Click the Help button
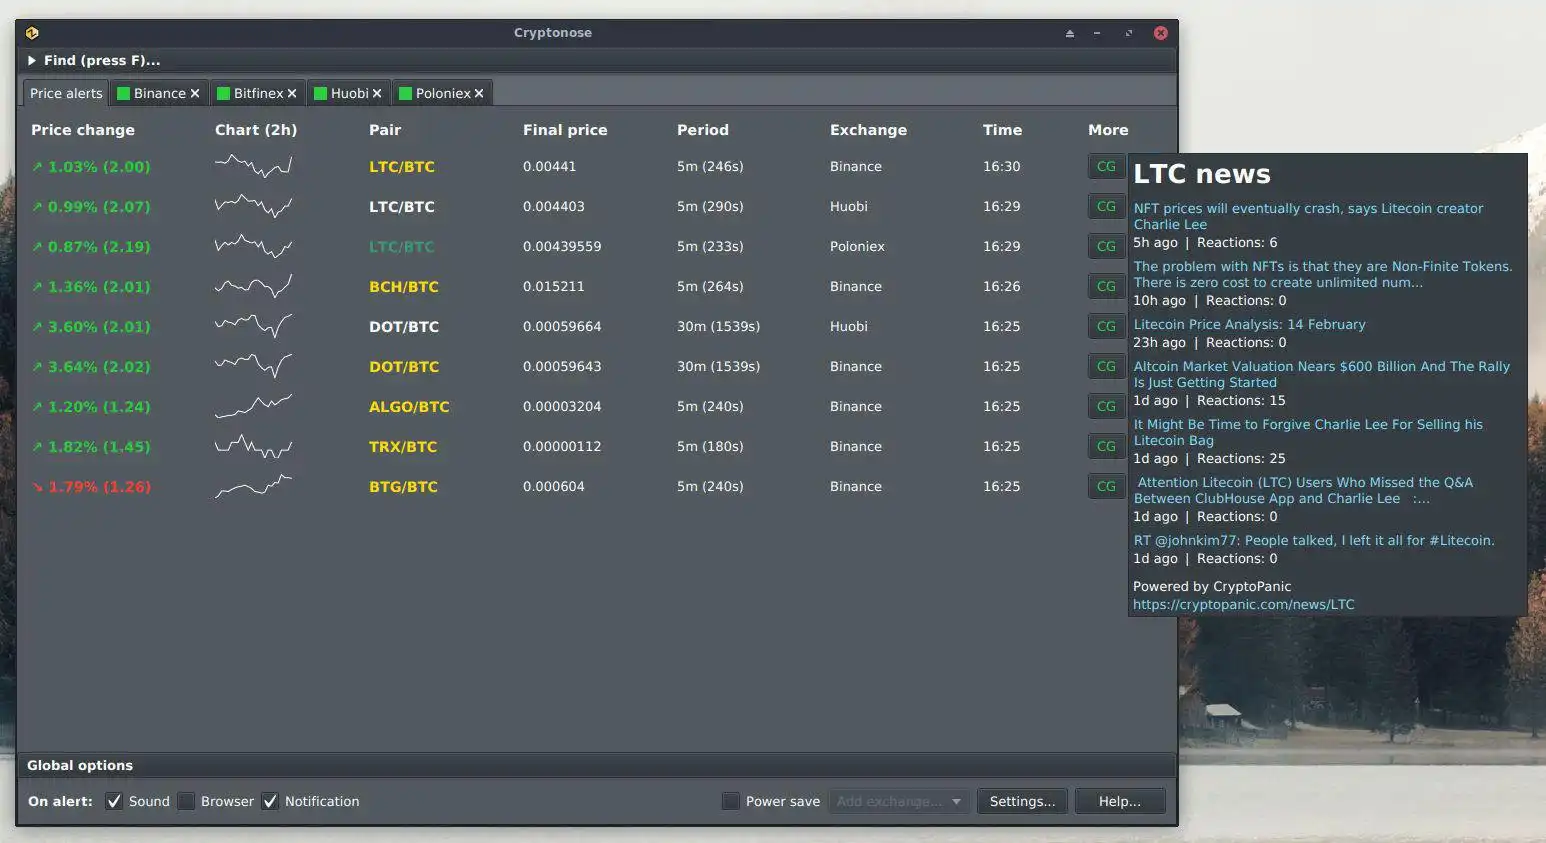The height and width of the screenshot is (843, 1546). click(1120, 801)
